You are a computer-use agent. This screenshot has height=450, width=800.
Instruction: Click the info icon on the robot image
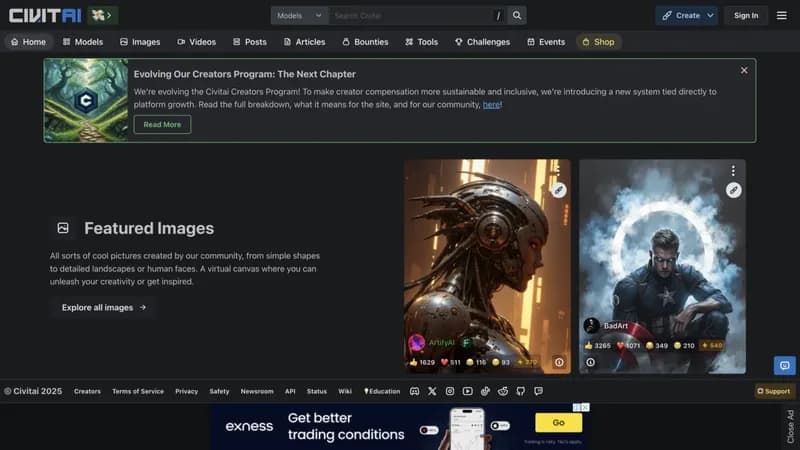pos(559,362)
